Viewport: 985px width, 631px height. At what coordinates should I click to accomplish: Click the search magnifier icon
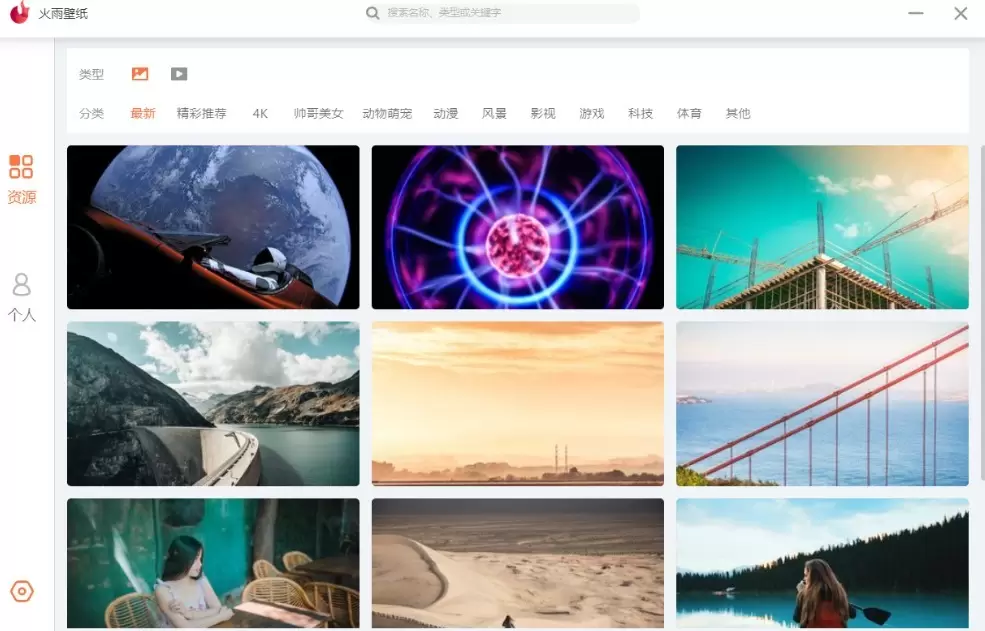373,13
